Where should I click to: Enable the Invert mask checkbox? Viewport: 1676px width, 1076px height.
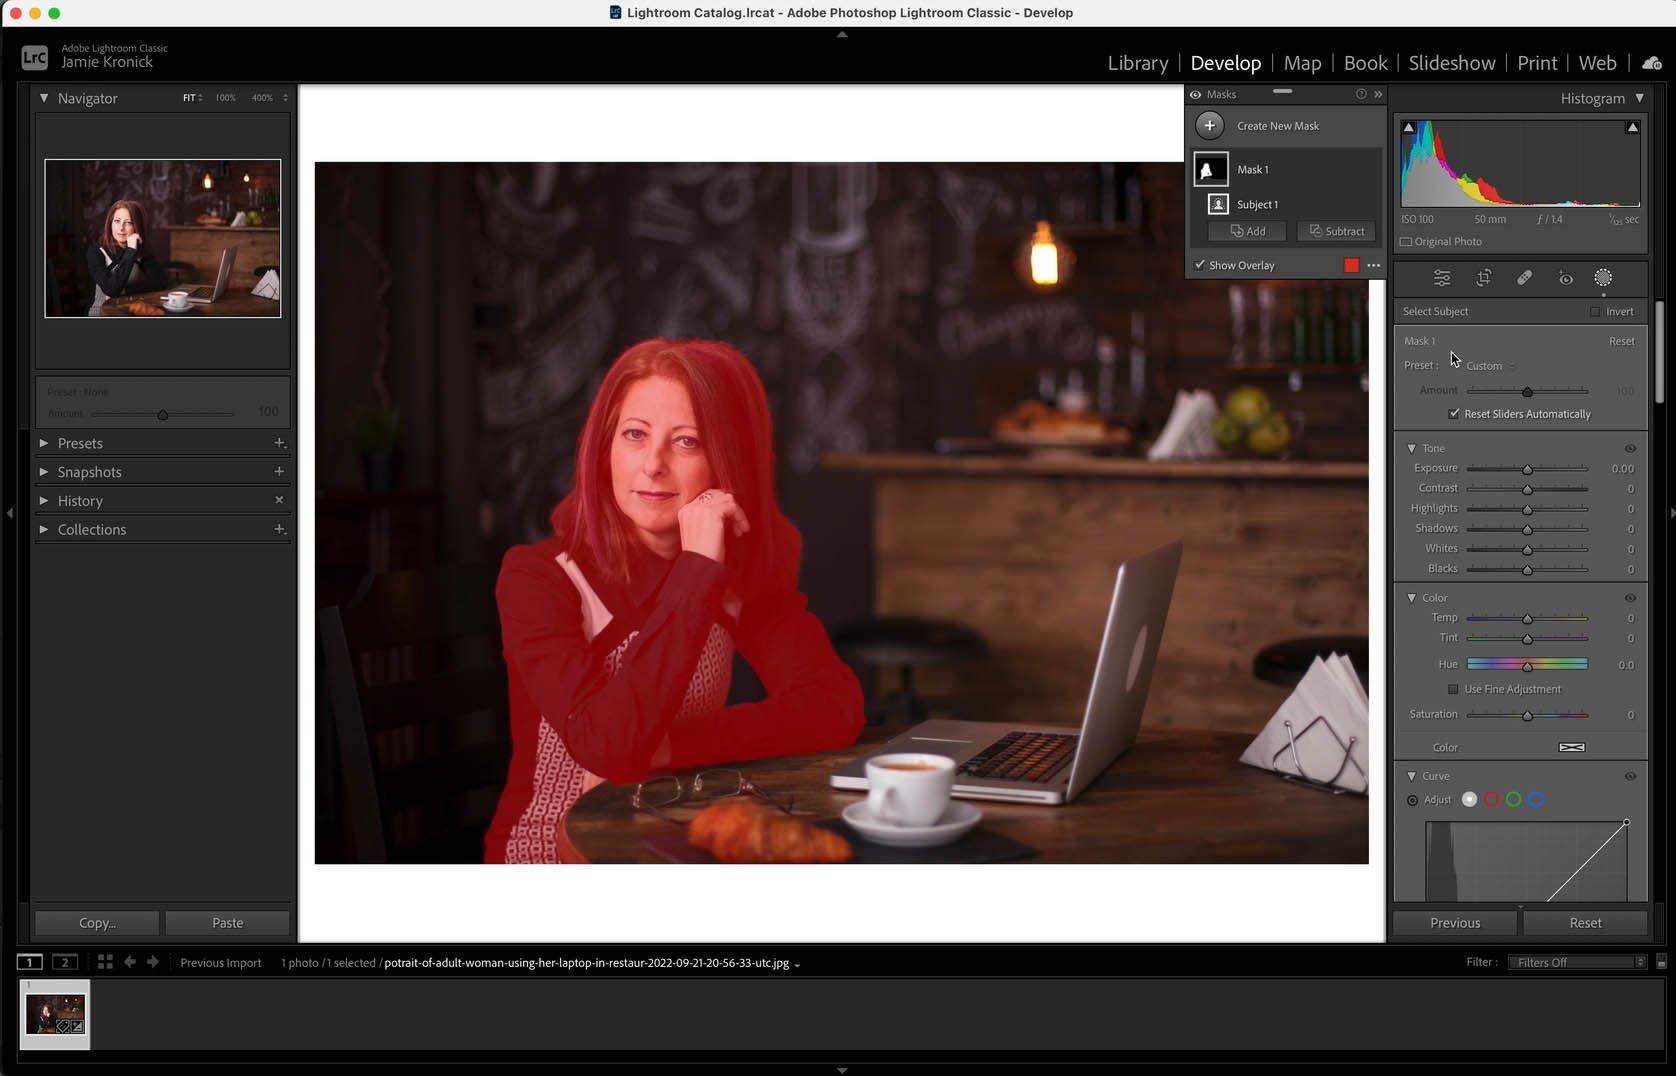[x=1597, y=311]
